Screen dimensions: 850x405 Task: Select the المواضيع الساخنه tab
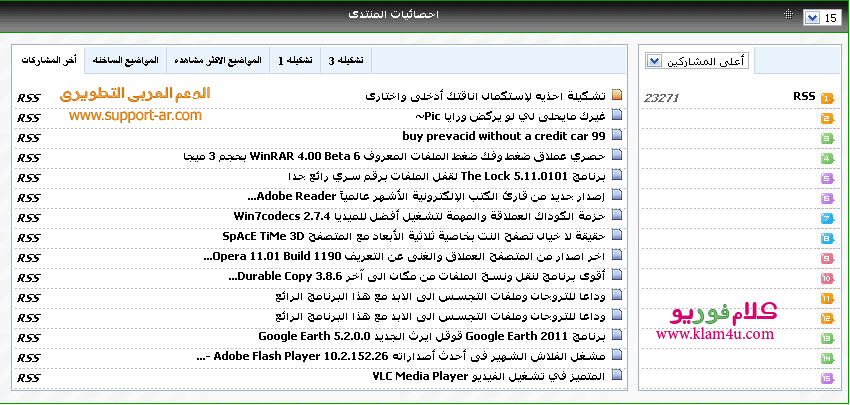click(x=124, y=60)
